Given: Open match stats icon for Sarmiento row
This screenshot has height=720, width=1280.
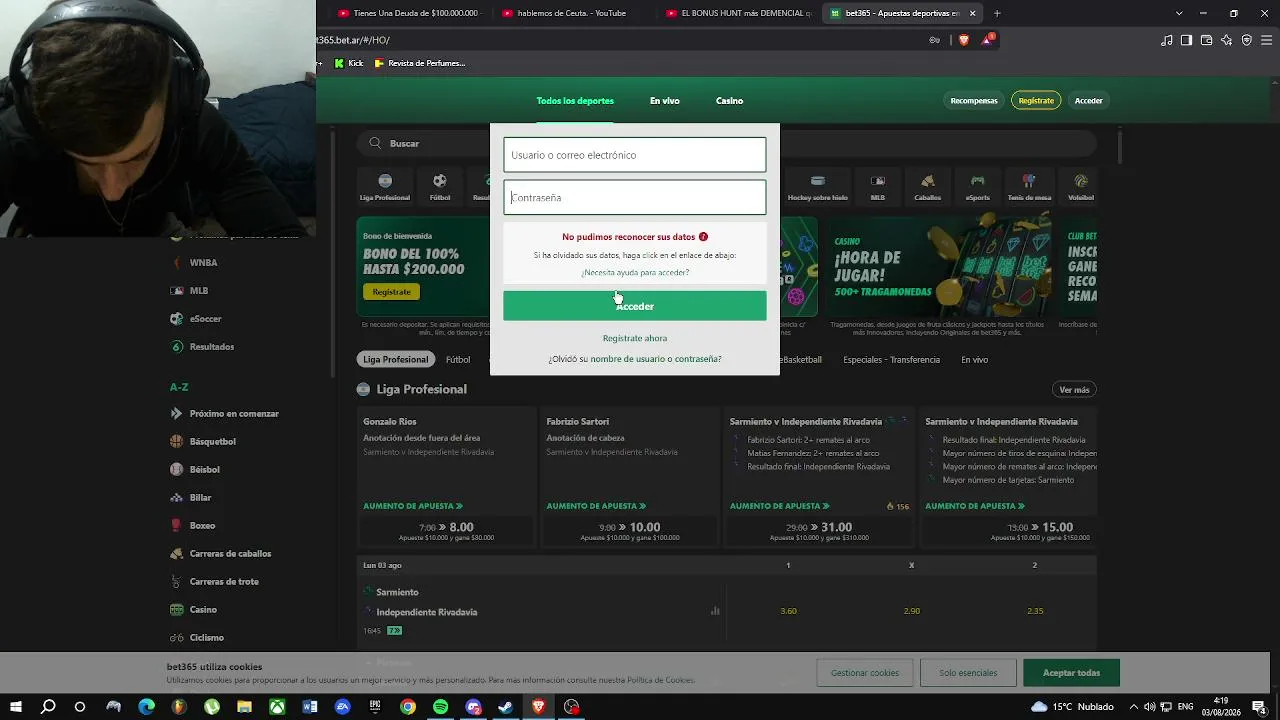Looking at the screenshot, I should coord(715,610).
